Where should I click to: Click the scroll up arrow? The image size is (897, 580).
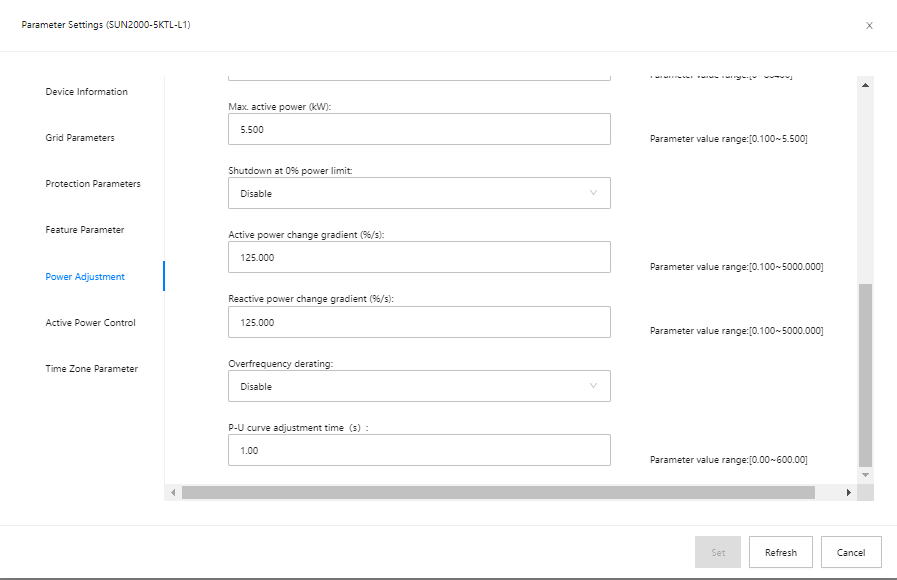(x=866, y=86)
